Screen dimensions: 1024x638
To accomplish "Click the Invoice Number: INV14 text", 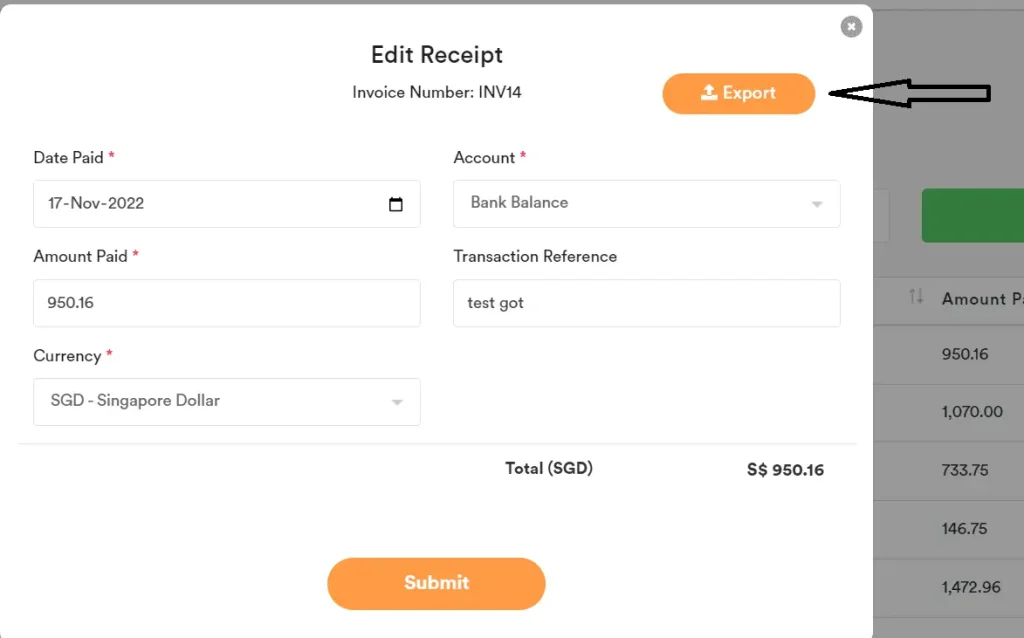I will click(437, 92).
